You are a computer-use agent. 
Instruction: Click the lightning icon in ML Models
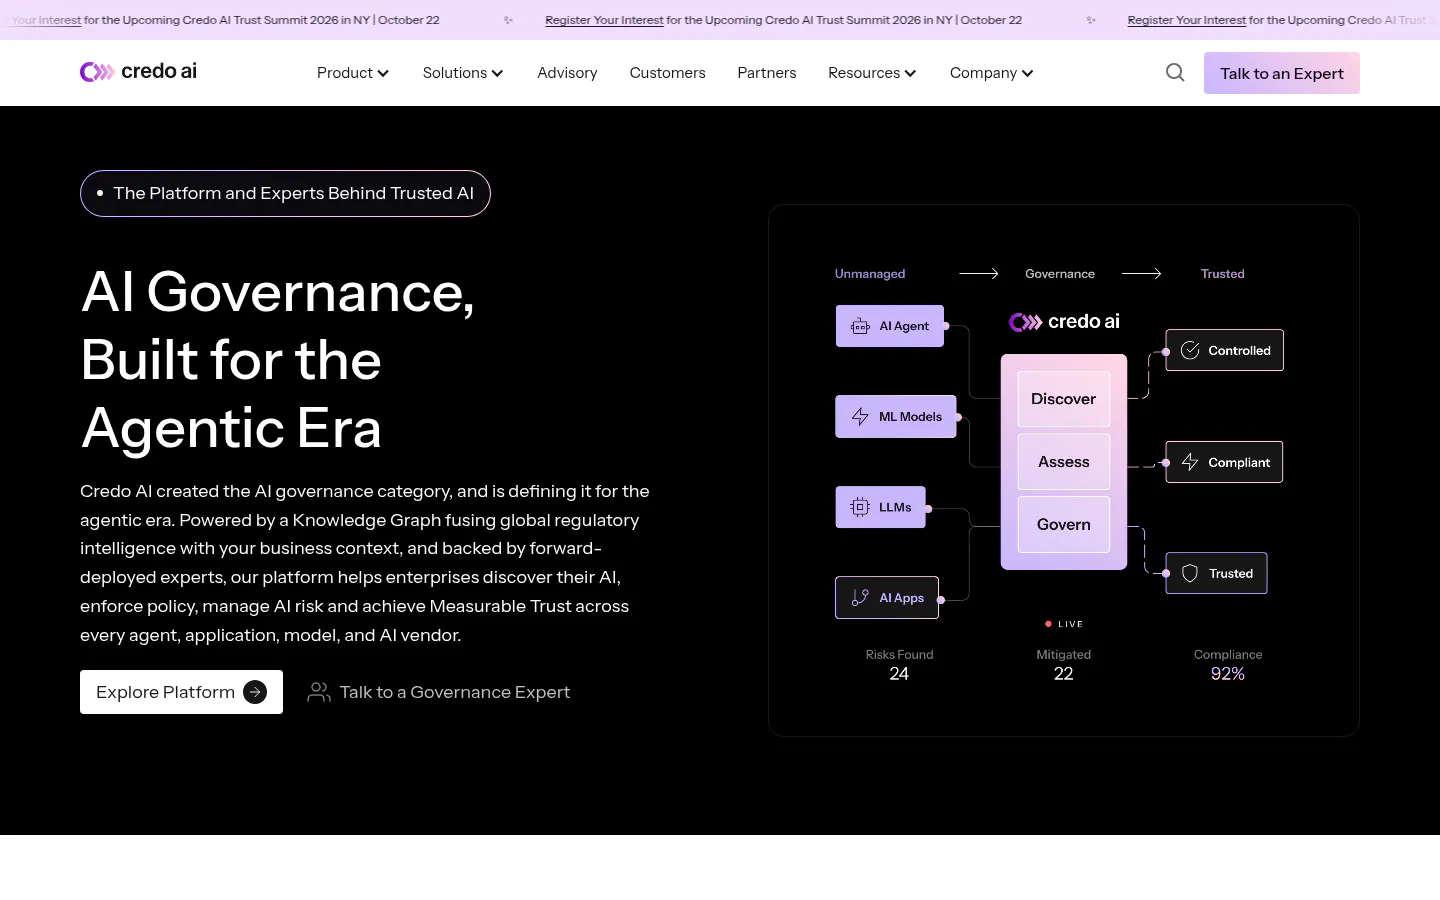point(860,417)
